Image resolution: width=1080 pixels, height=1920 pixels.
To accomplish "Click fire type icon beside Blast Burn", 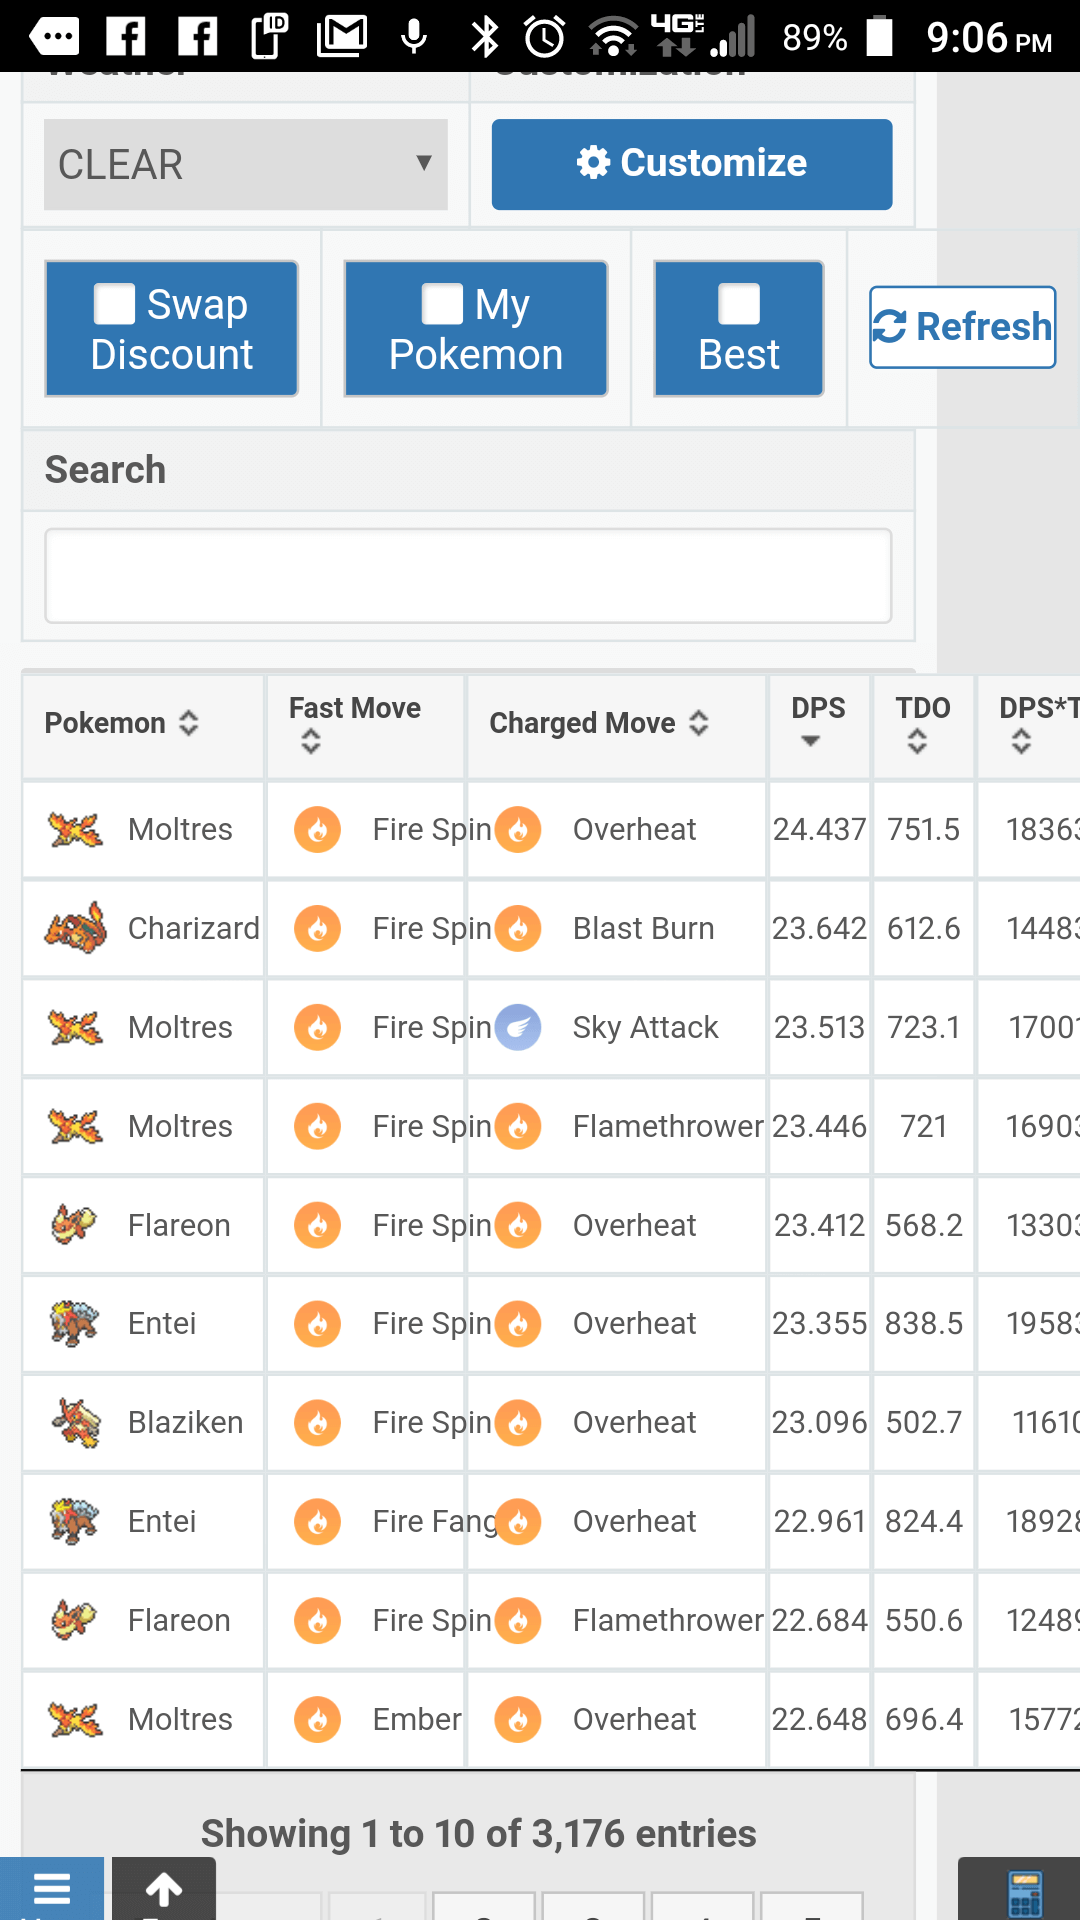I will click(x=518, y=928).
